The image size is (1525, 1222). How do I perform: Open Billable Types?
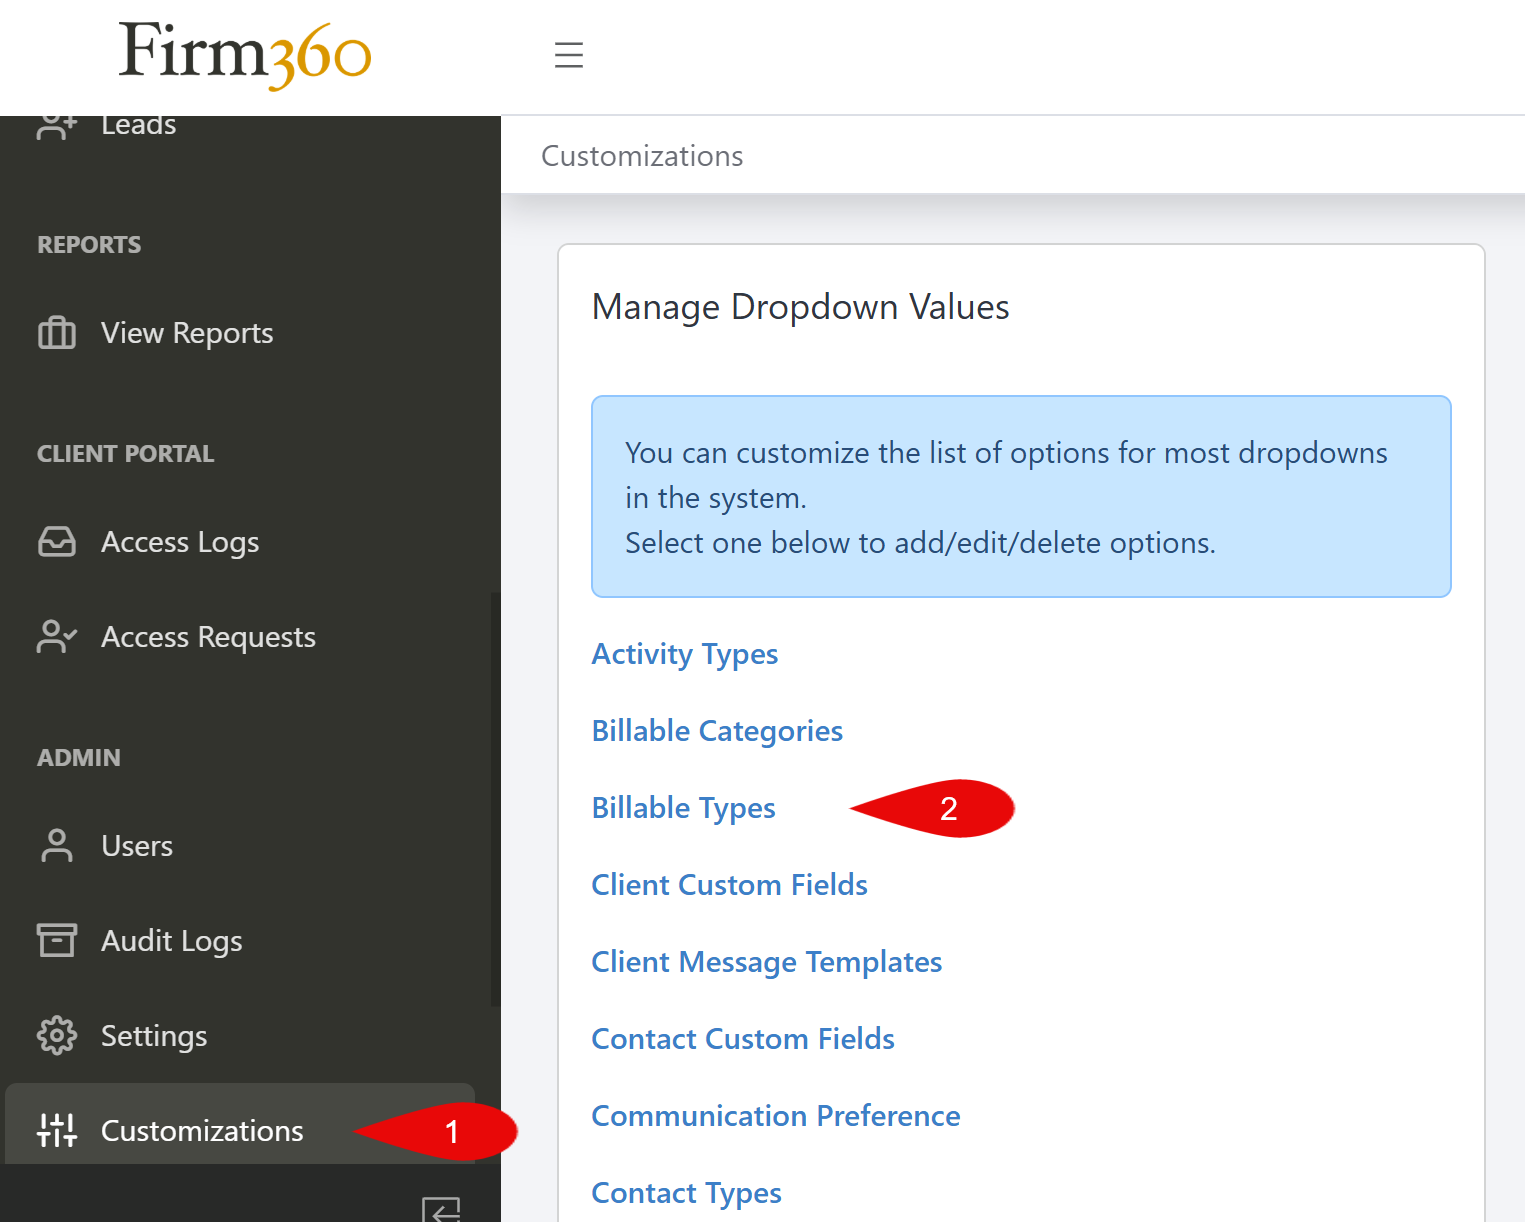point(683,808)
